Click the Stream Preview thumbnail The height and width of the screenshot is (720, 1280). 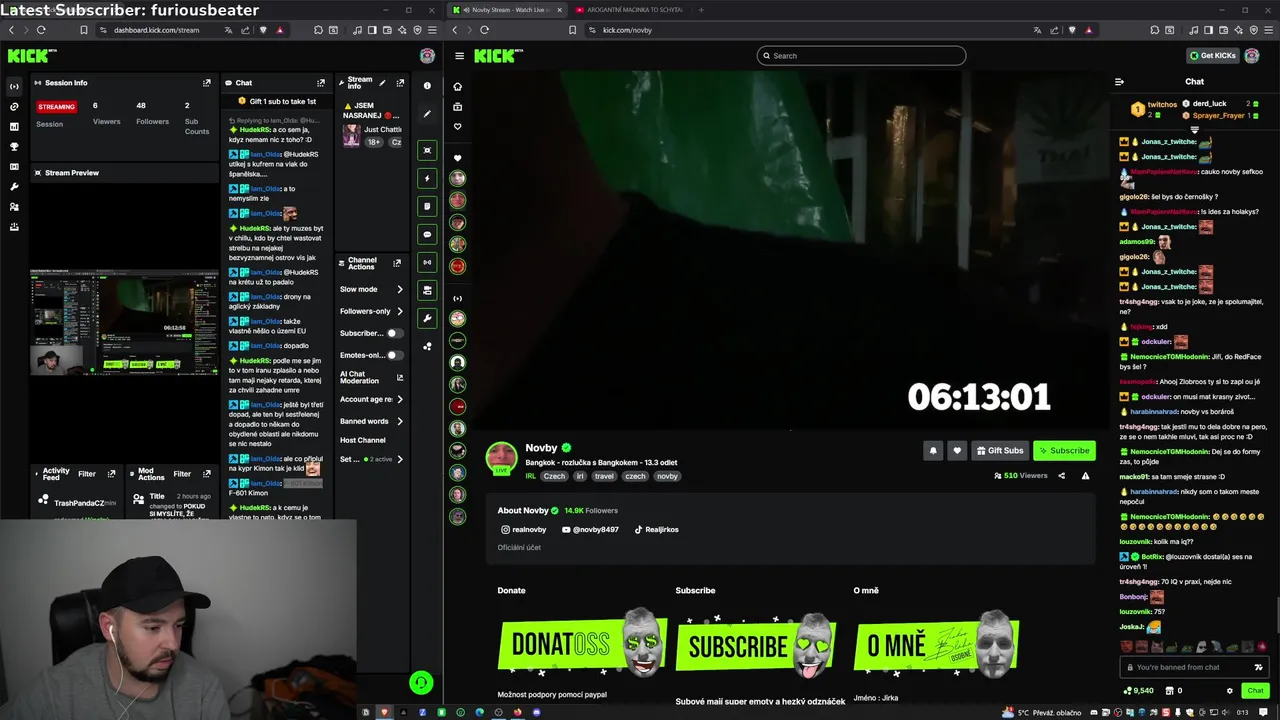pyautogui.click(x=124, y=322)
